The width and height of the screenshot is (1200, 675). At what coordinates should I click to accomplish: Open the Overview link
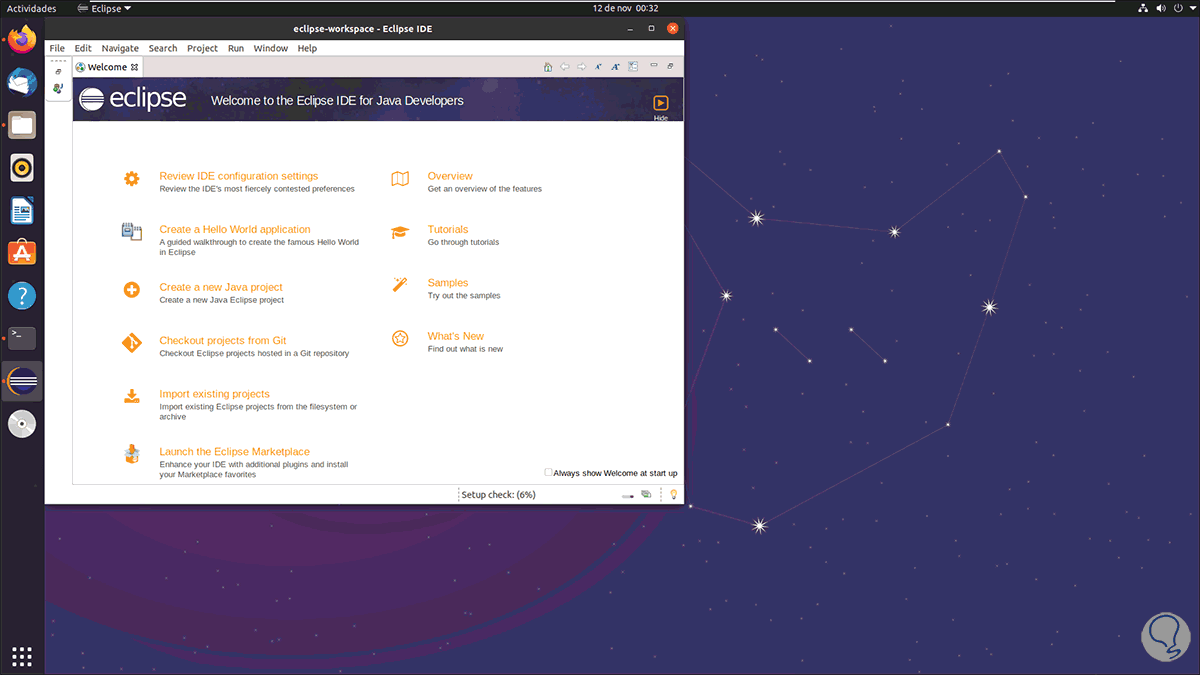[450, 176]
